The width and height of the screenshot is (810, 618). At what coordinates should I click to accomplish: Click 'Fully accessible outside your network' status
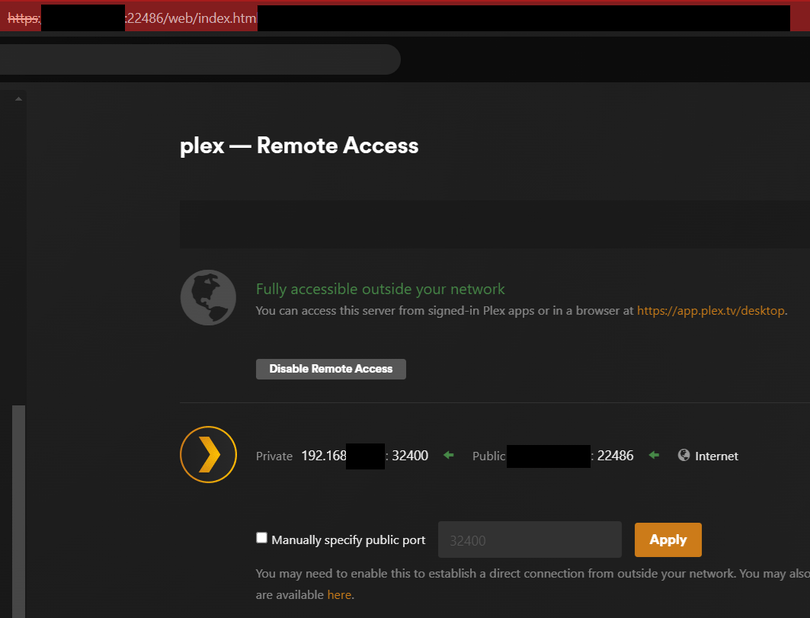pyautogui.click(x=380, y=289)
